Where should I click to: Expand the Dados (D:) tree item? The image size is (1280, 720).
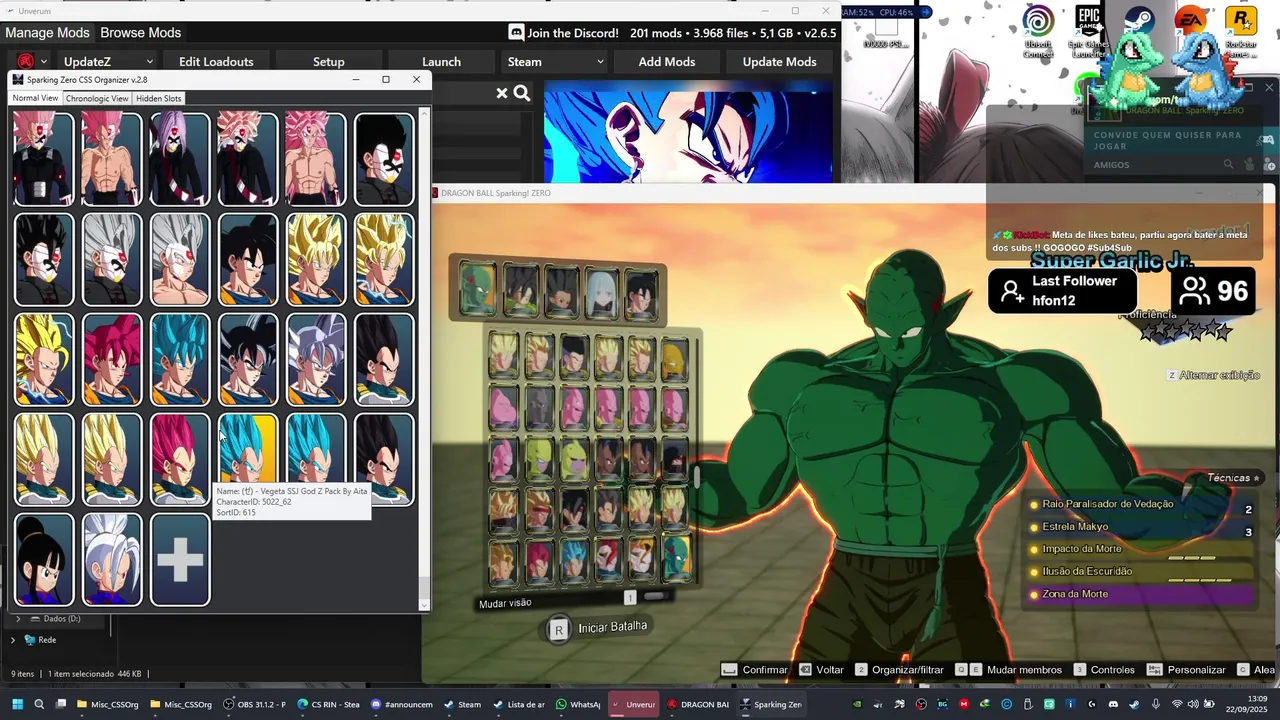tap(17, 619)
